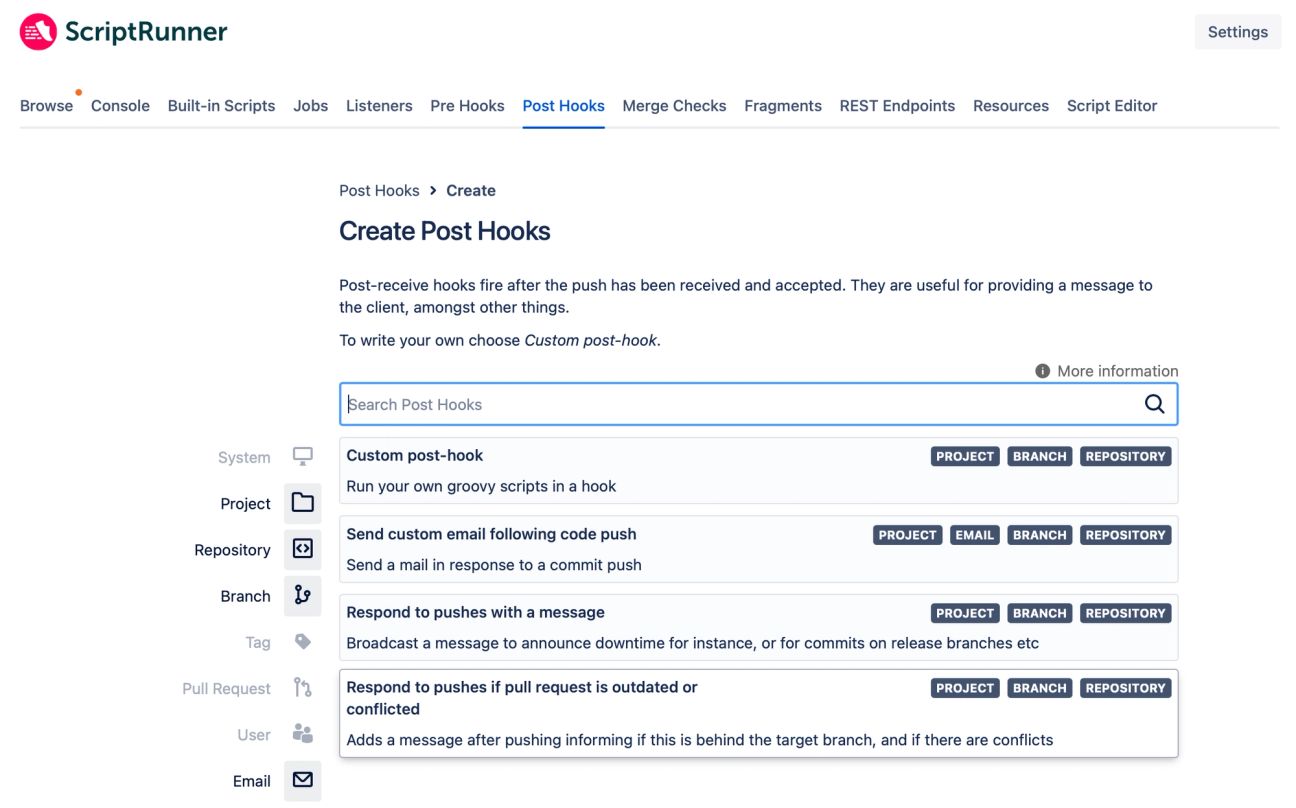Filter by the Tag label

258,642
